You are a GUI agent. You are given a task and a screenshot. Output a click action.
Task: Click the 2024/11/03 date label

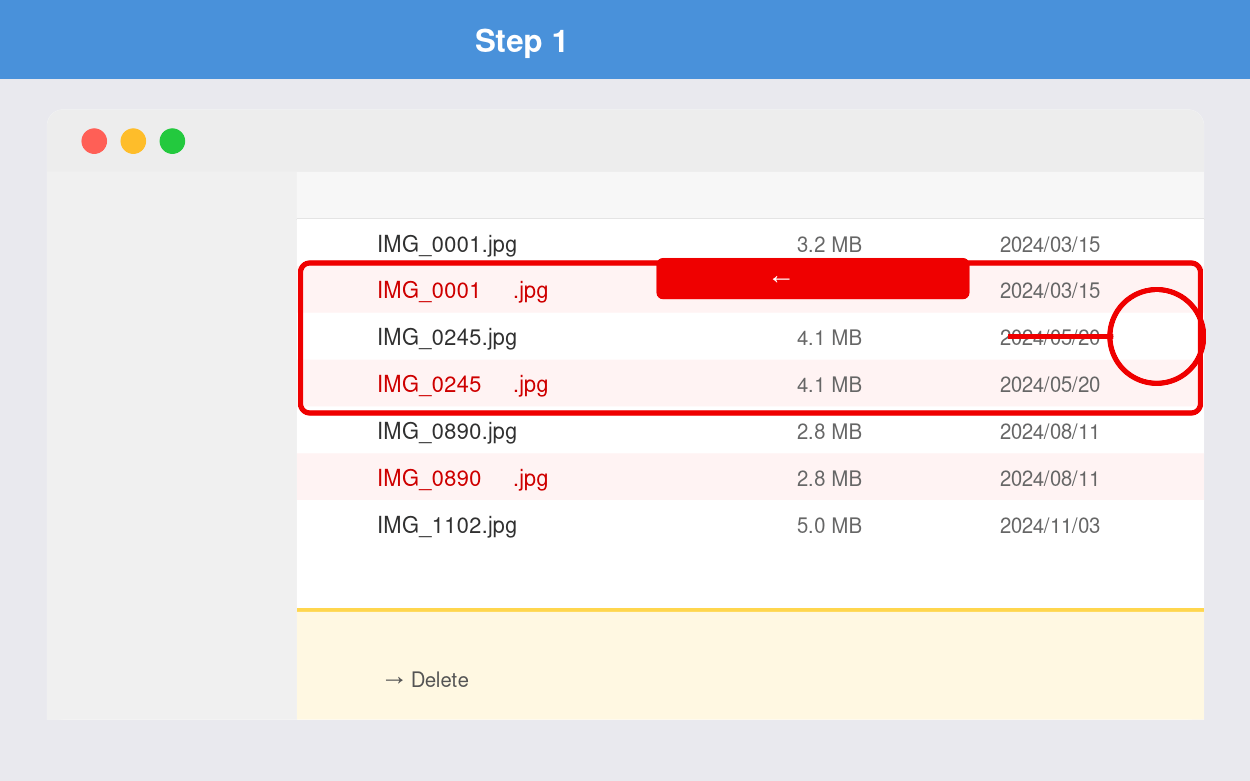tap(1049, 524)
